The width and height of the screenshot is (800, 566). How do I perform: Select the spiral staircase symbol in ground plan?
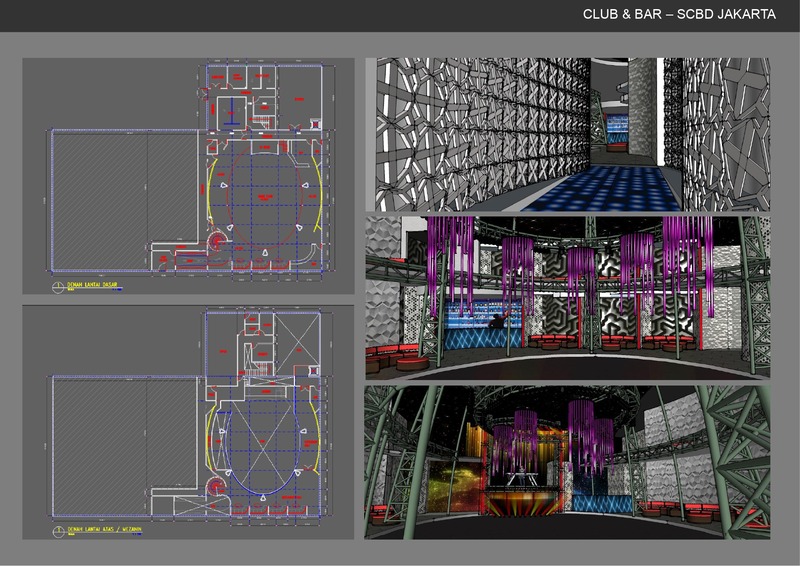[217, 239]
